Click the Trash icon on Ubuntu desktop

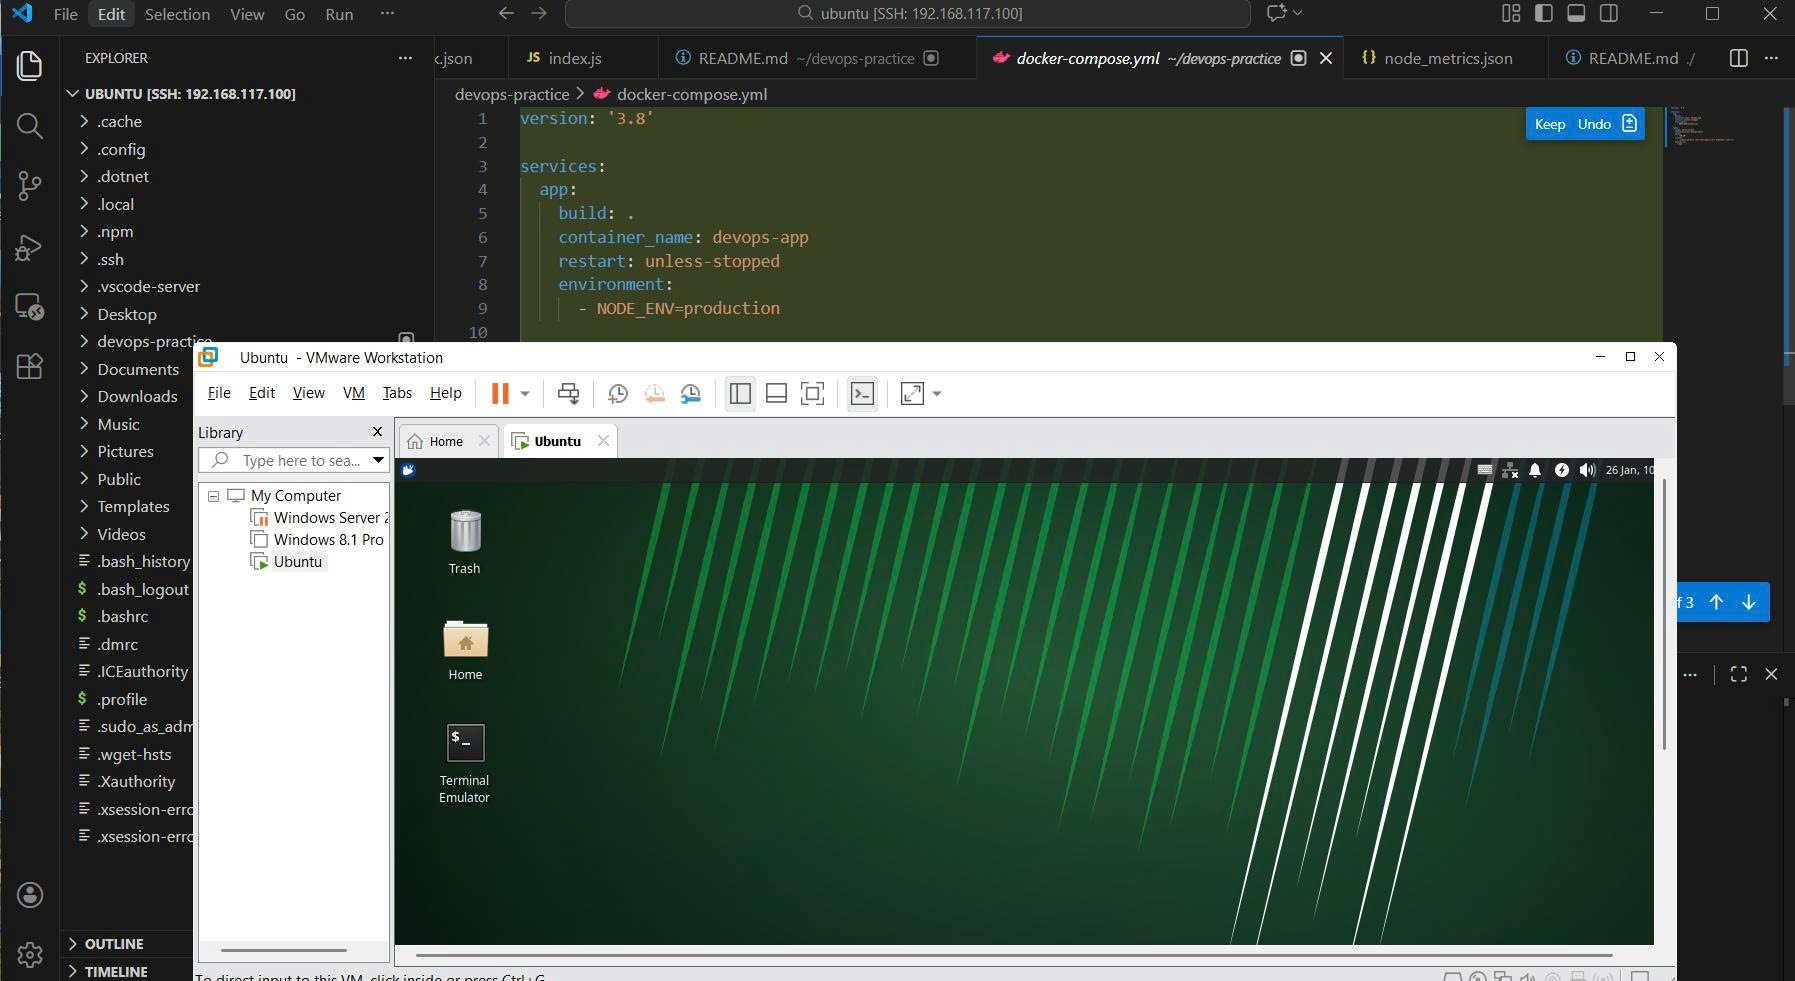(x=465, y=532)
